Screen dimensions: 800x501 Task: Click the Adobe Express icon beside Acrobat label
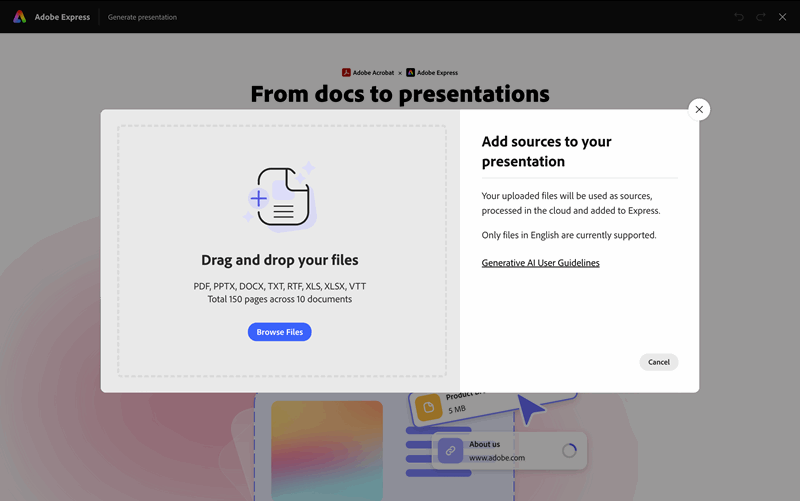pos(411,73)
